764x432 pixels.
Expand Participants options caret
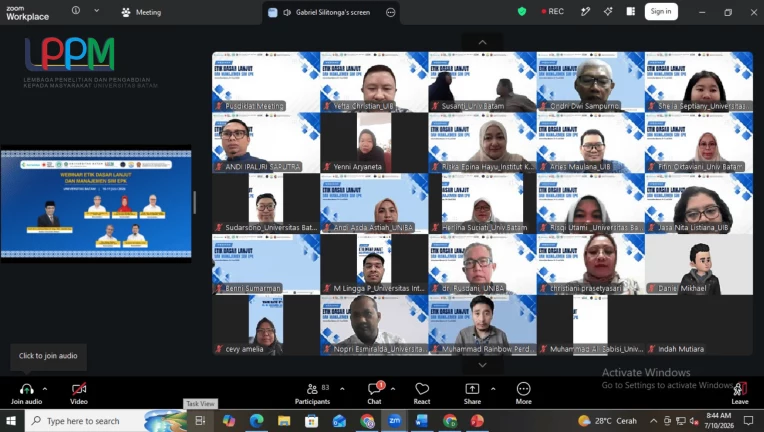click(x=342, y=389)
